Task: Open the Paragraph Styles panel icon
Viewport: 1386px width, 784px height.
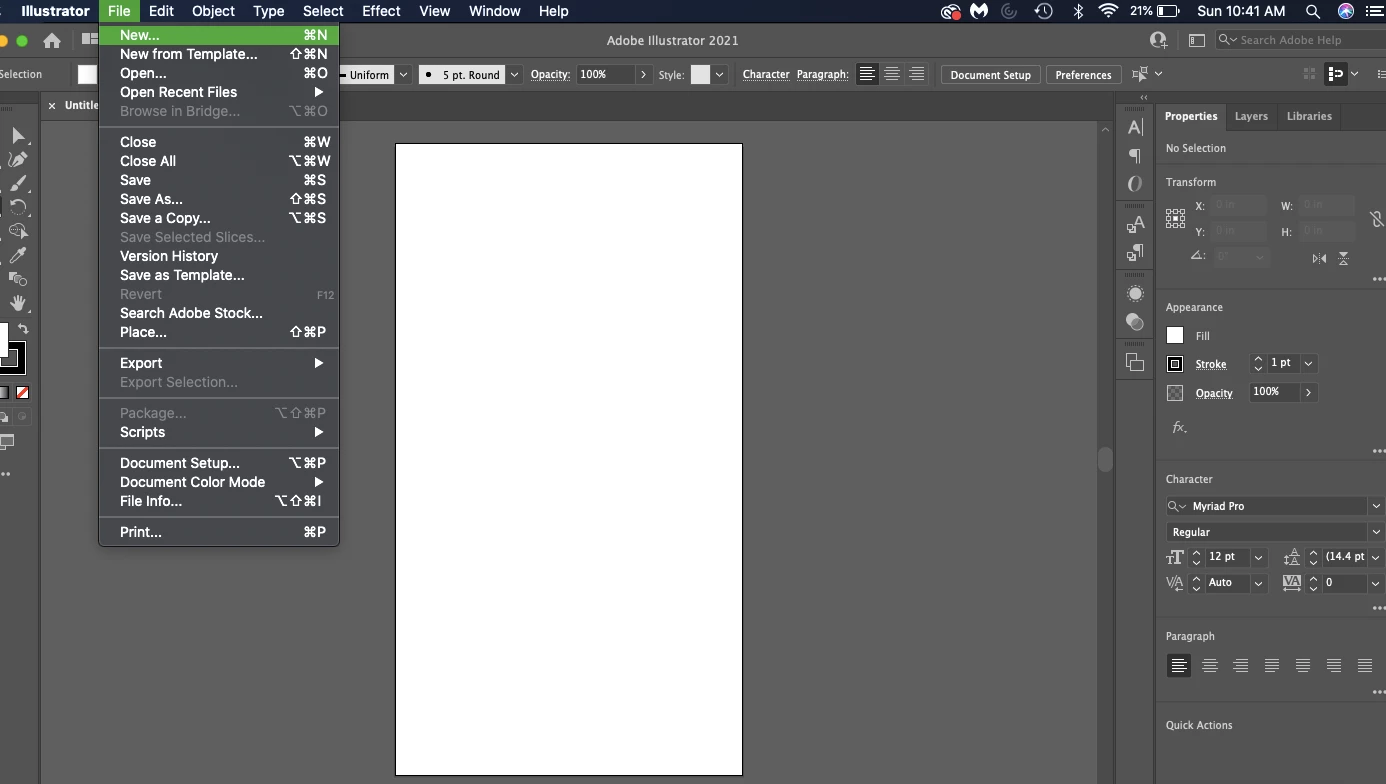Action: [1135, 253]
